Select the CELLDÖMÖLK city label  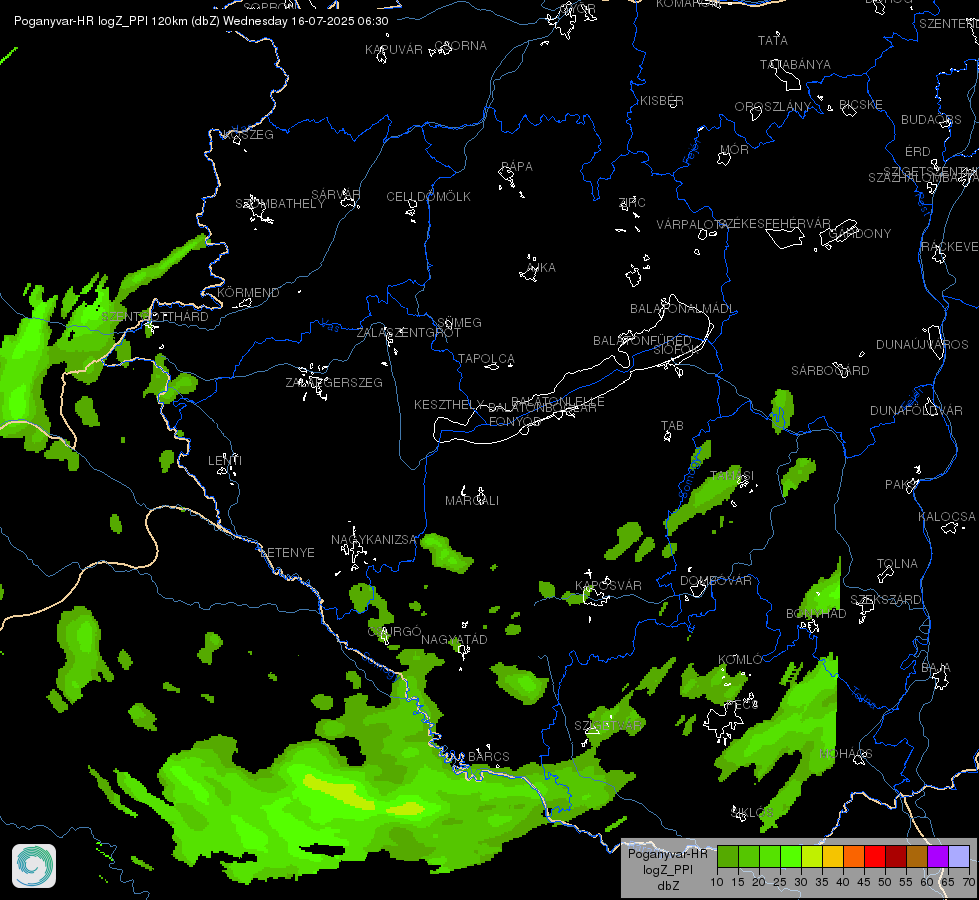coord(429,197)
